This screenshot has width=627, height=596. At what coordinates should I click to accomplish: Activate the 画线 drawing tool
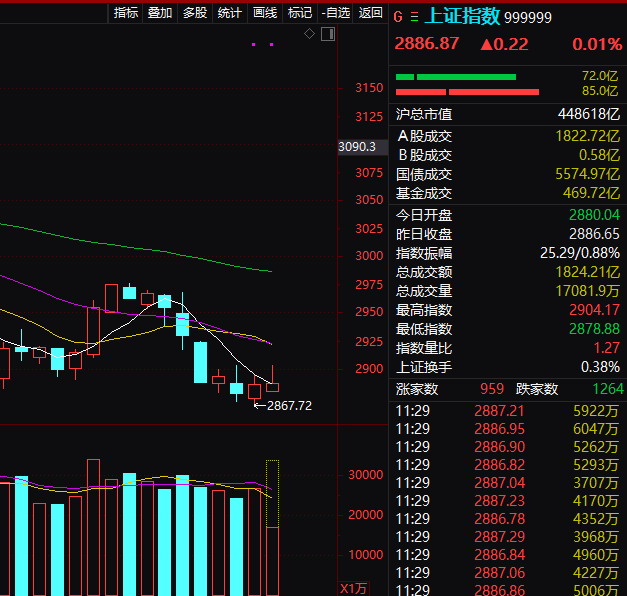(265, 13)
